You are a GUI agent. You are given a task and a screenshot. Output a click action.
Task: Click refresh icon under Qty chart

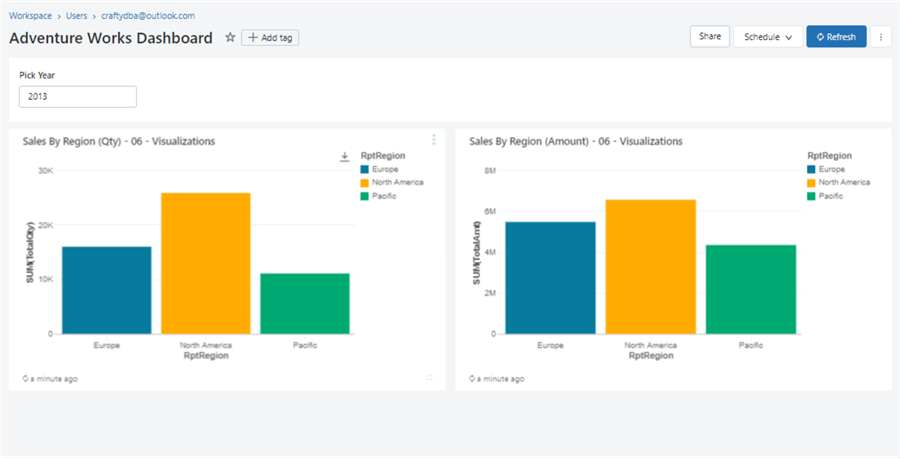(25, 379)
